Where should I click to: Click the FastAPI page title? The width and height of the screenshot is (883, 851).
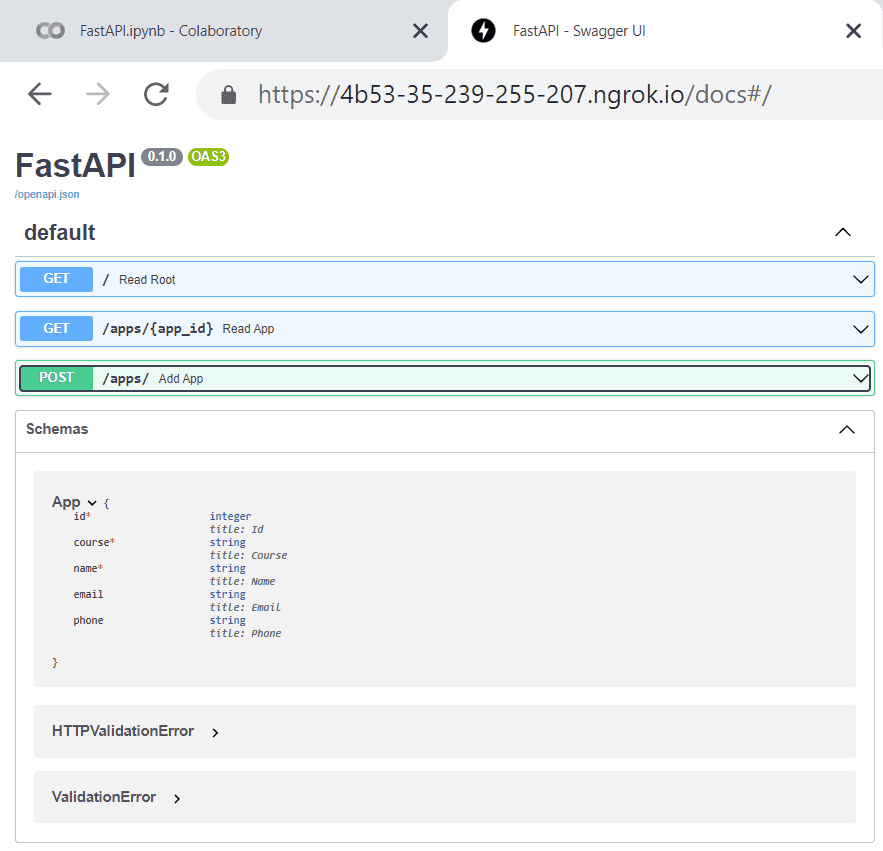[75, 166]
